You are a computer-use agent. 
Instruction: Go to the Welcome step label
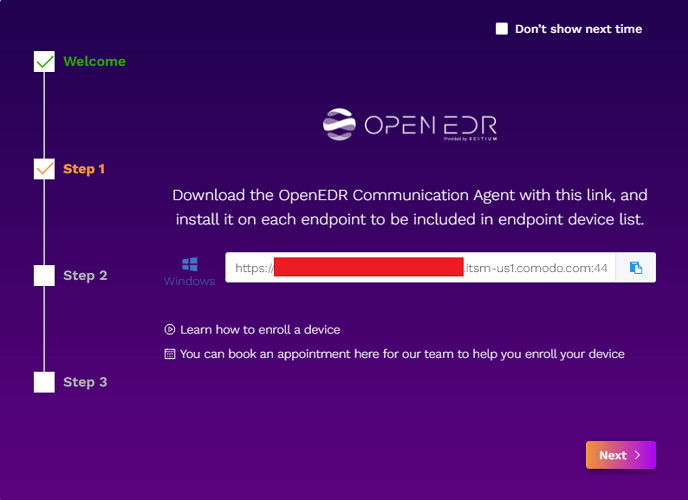pos(94,61)
